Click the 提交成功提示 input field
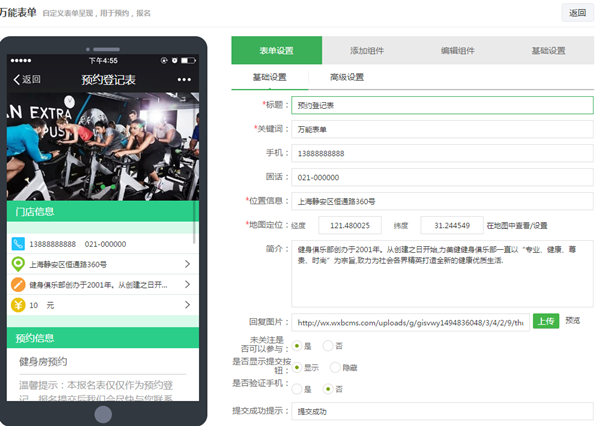Image resolution: width=600 pixels, height=426 pixels. tap(442, 411)
